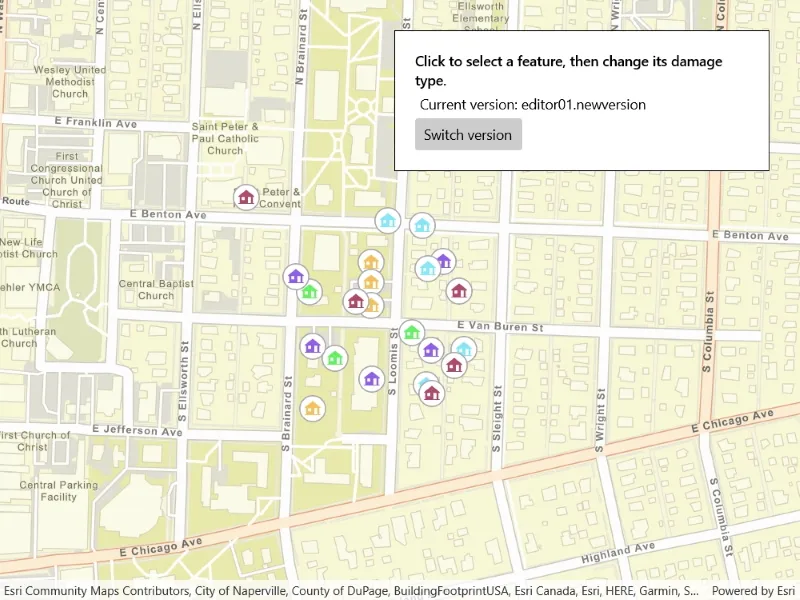Open the Powered by Esri link
The image size is (800, 600).
(753, 591)
